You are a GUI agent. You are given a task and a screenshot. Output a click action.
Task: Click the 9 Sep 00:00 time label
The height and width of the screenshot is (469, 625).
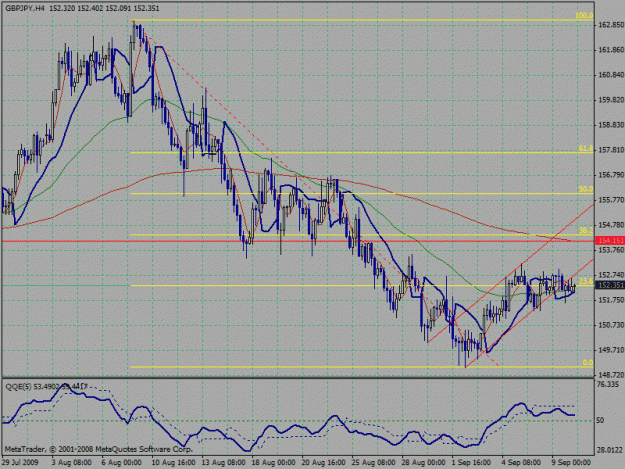tap(572, 463)
